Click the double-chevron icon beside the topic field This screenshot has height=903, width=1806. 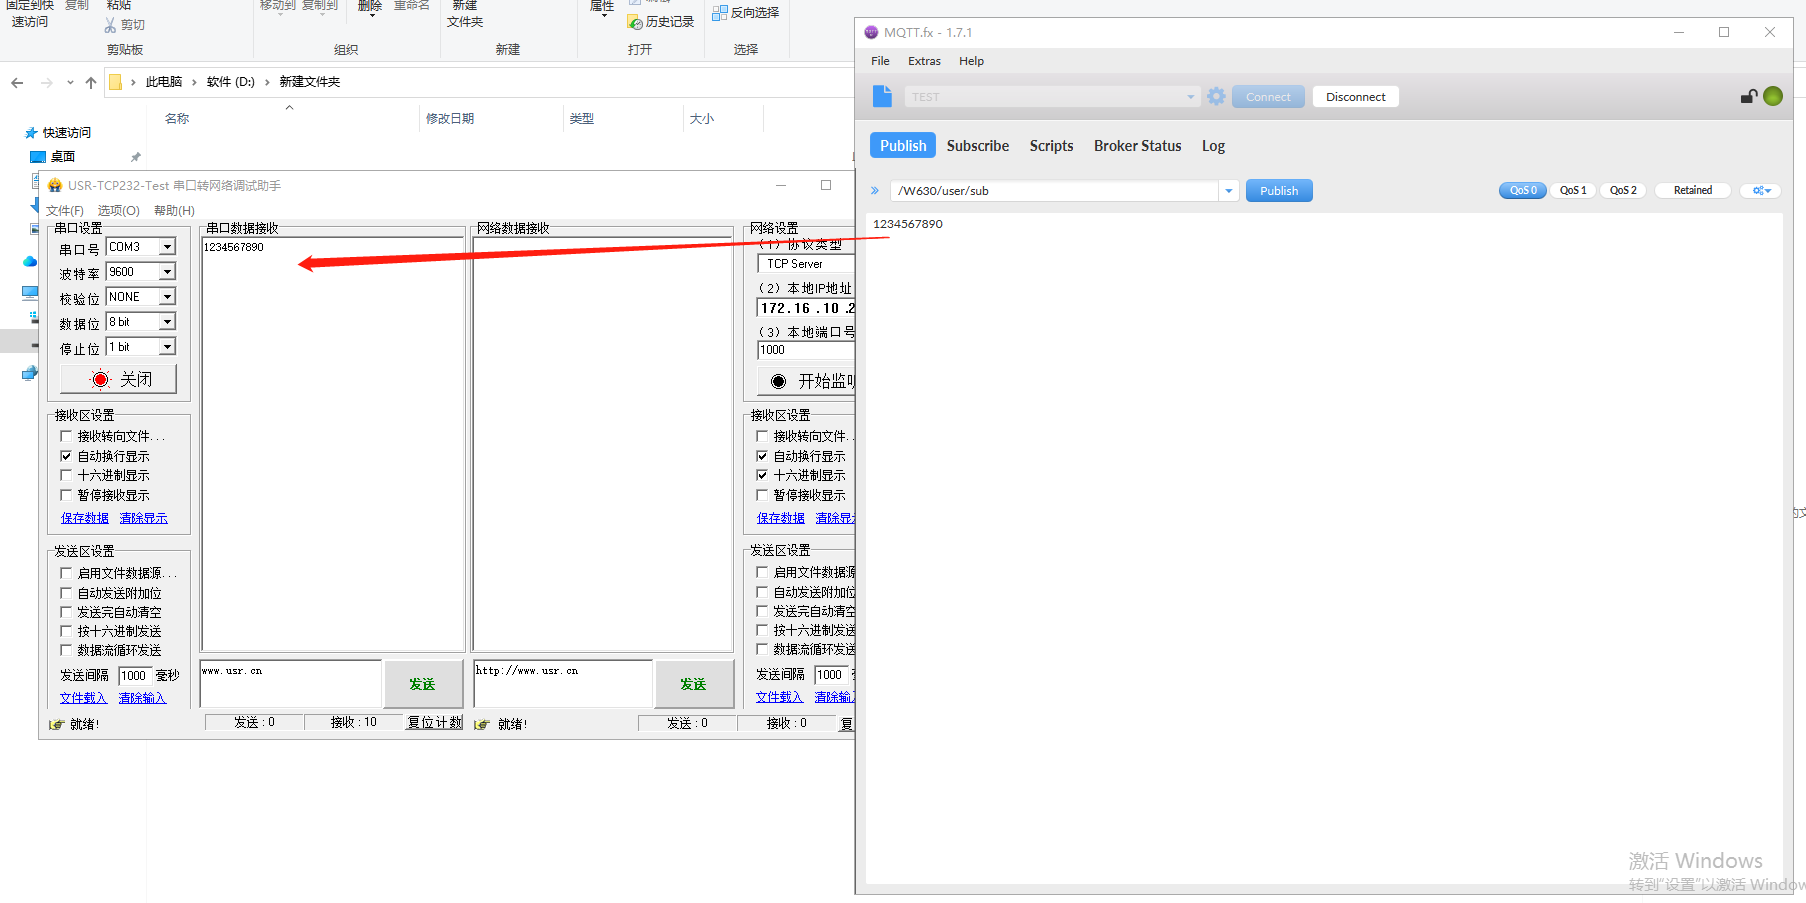click(x=875, y=191)
